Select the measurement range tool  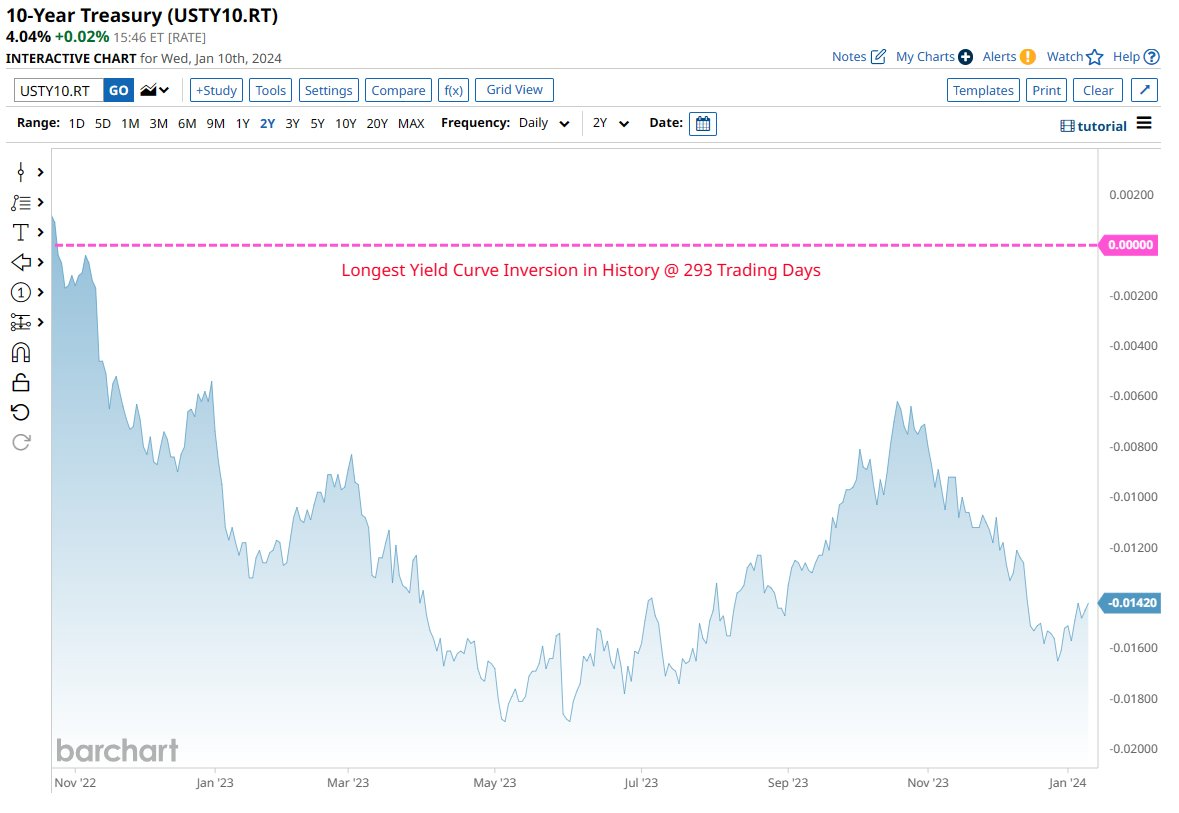click(x=20, y=322)
